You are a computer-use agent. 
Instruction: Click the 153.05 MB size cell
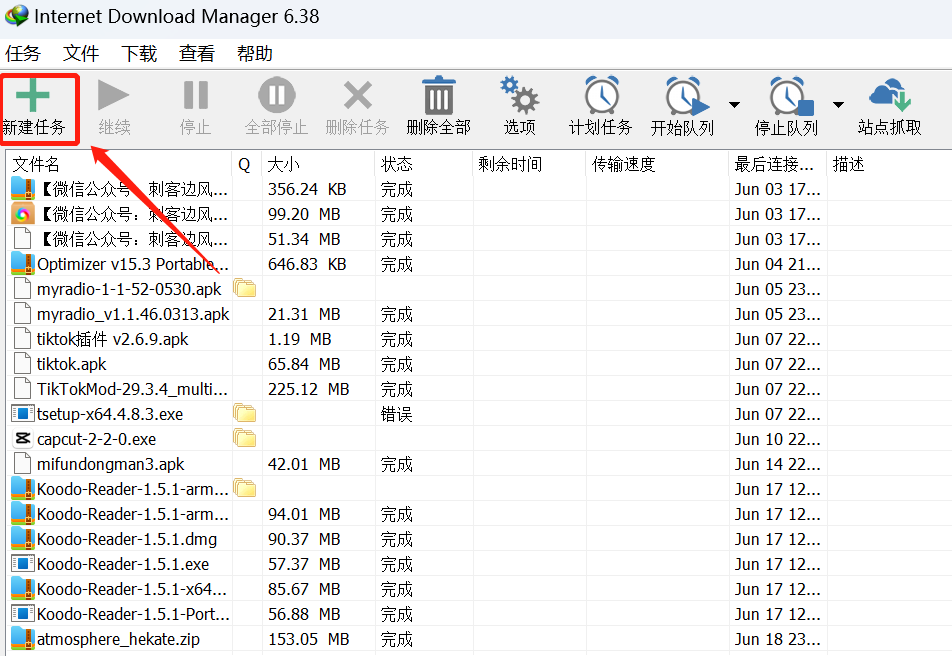coord(308,639)
